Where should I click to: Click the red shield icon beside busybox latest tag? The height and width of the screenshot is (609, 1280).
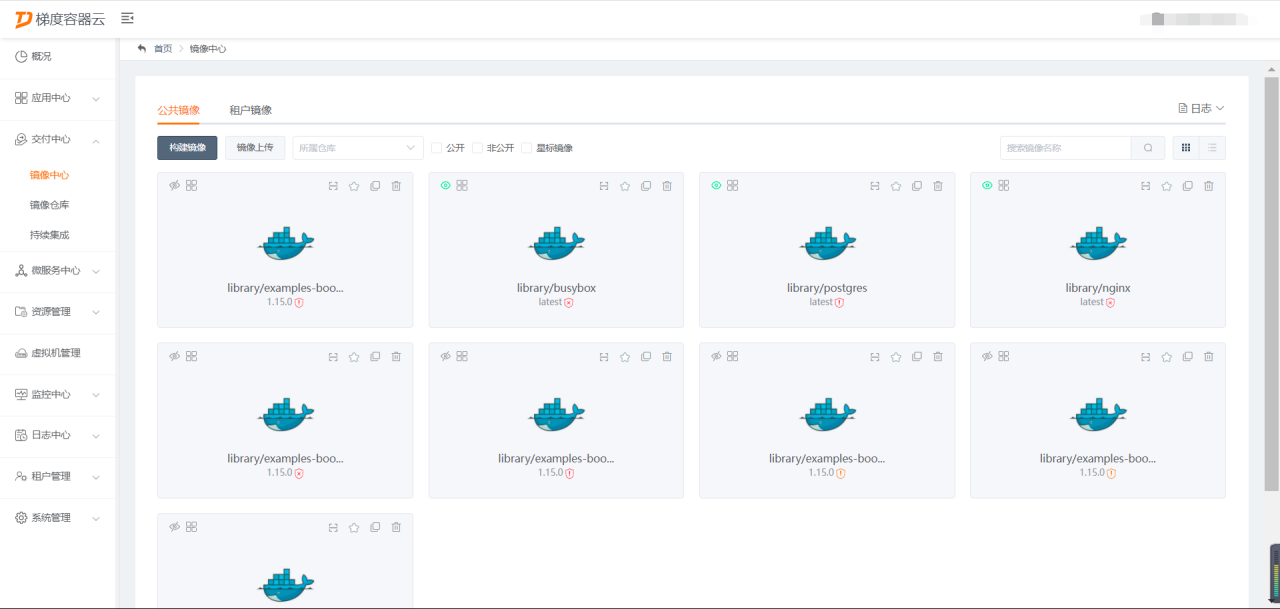coord(569,302)
